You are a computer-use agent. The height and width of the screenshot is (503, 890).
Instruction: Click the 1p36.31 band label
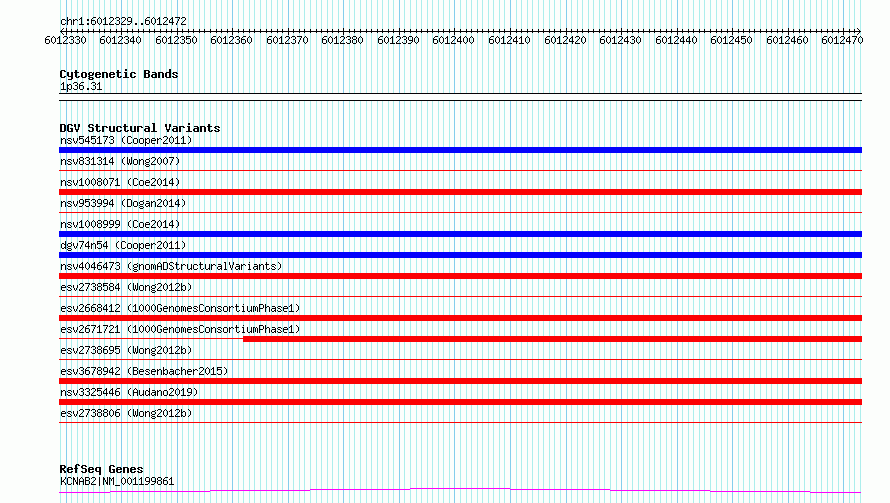(81, 86)
